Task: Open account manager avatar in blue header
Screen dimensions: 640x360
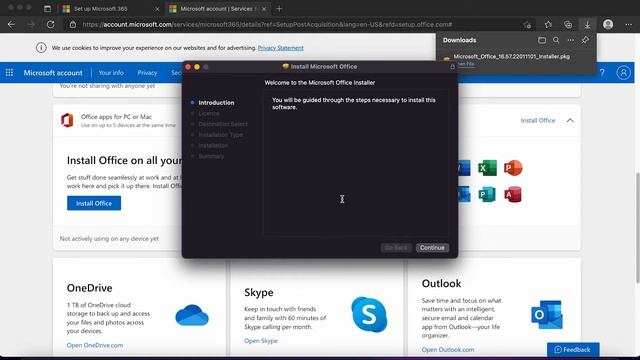Action: pyautogui.click(x=623, y=73)
